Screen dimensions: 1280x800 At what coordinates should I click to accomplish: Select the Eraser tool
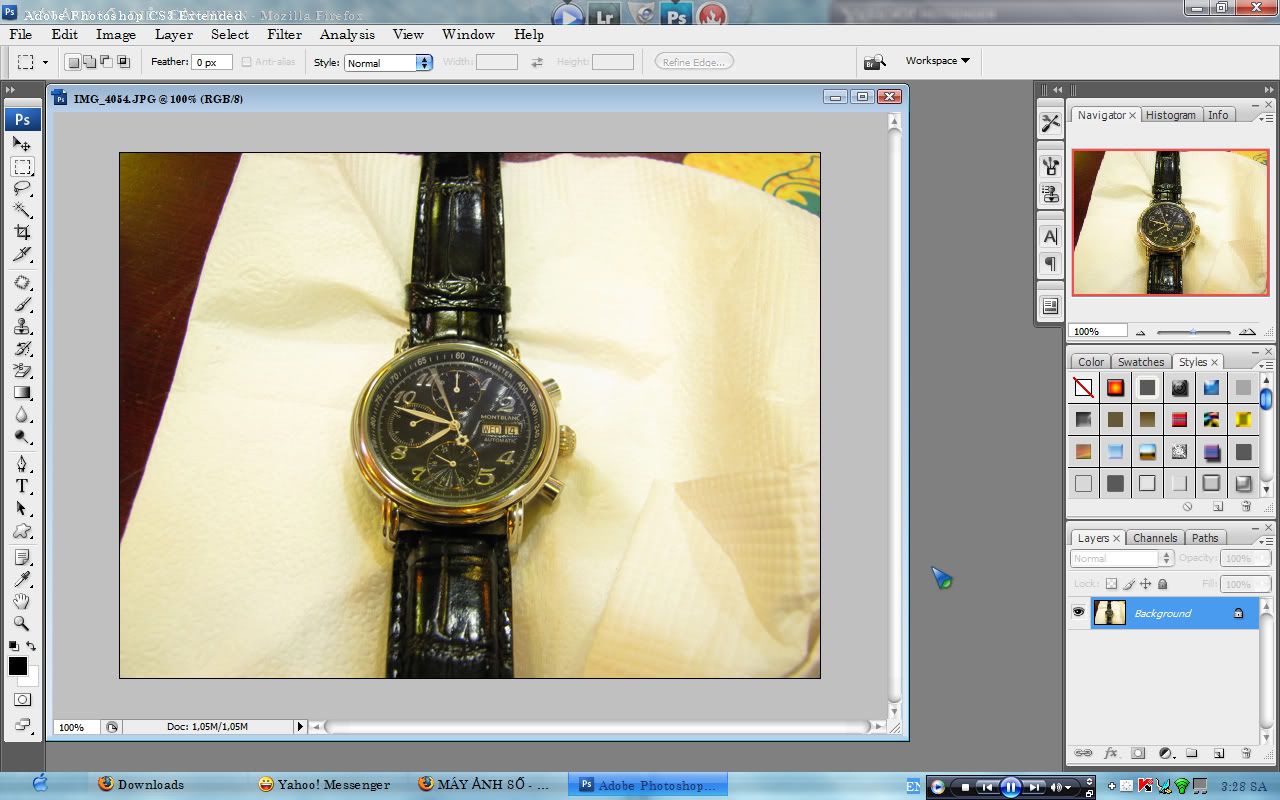pyautogui.click(x=22, y=371)
